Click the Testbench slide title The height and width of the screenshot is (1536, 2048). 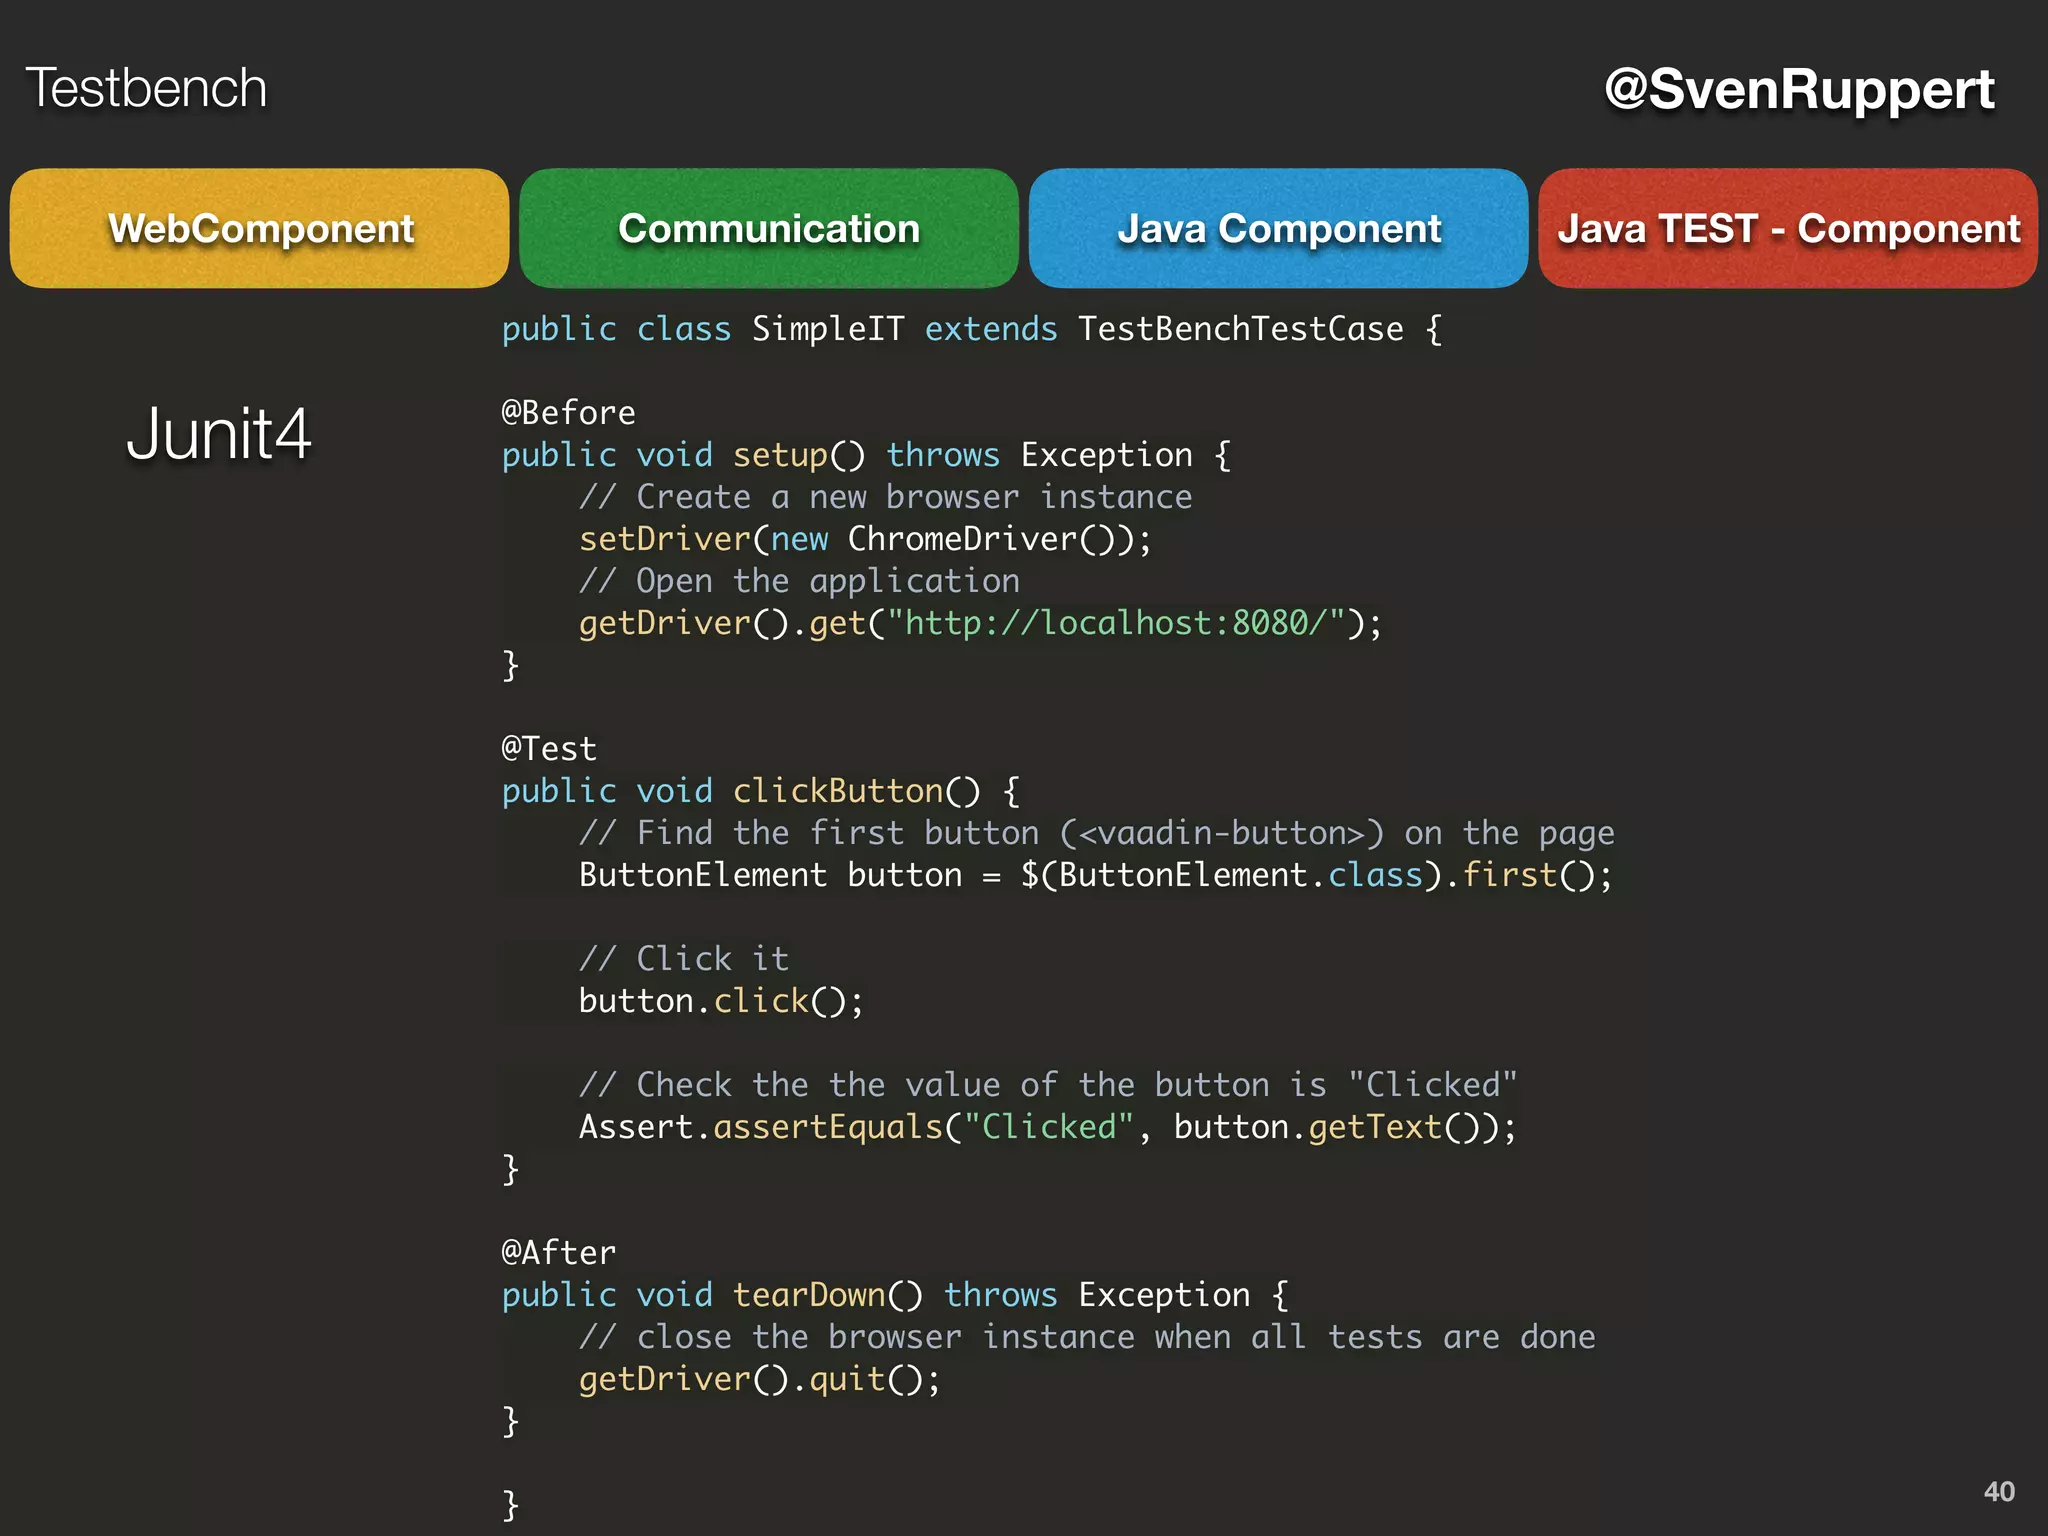(x=146, y=88)
